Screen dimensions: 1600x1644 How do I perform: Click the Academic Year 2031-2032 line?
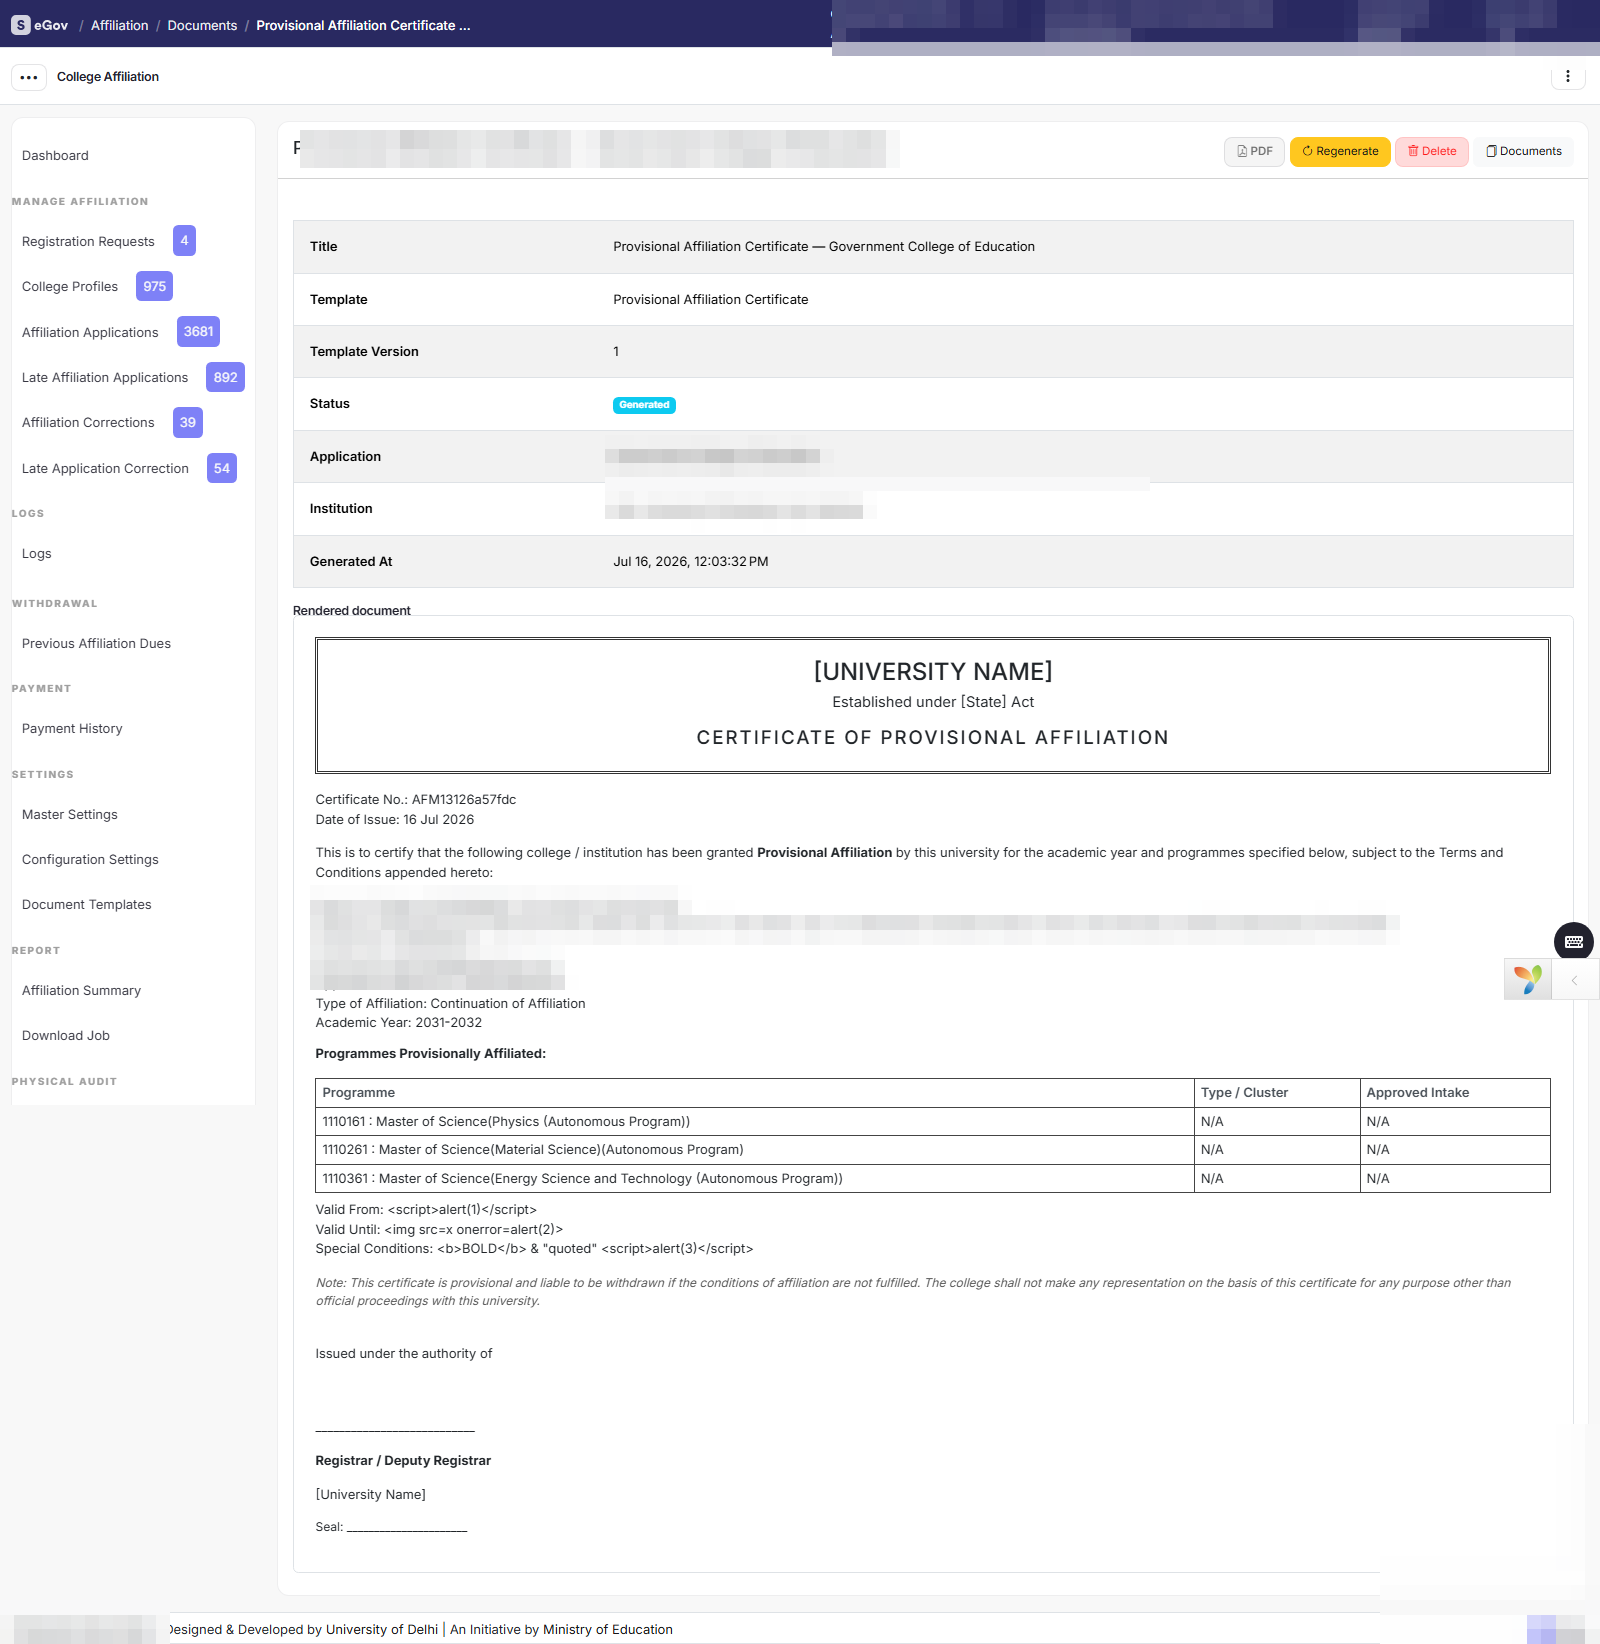point(399,1022)
